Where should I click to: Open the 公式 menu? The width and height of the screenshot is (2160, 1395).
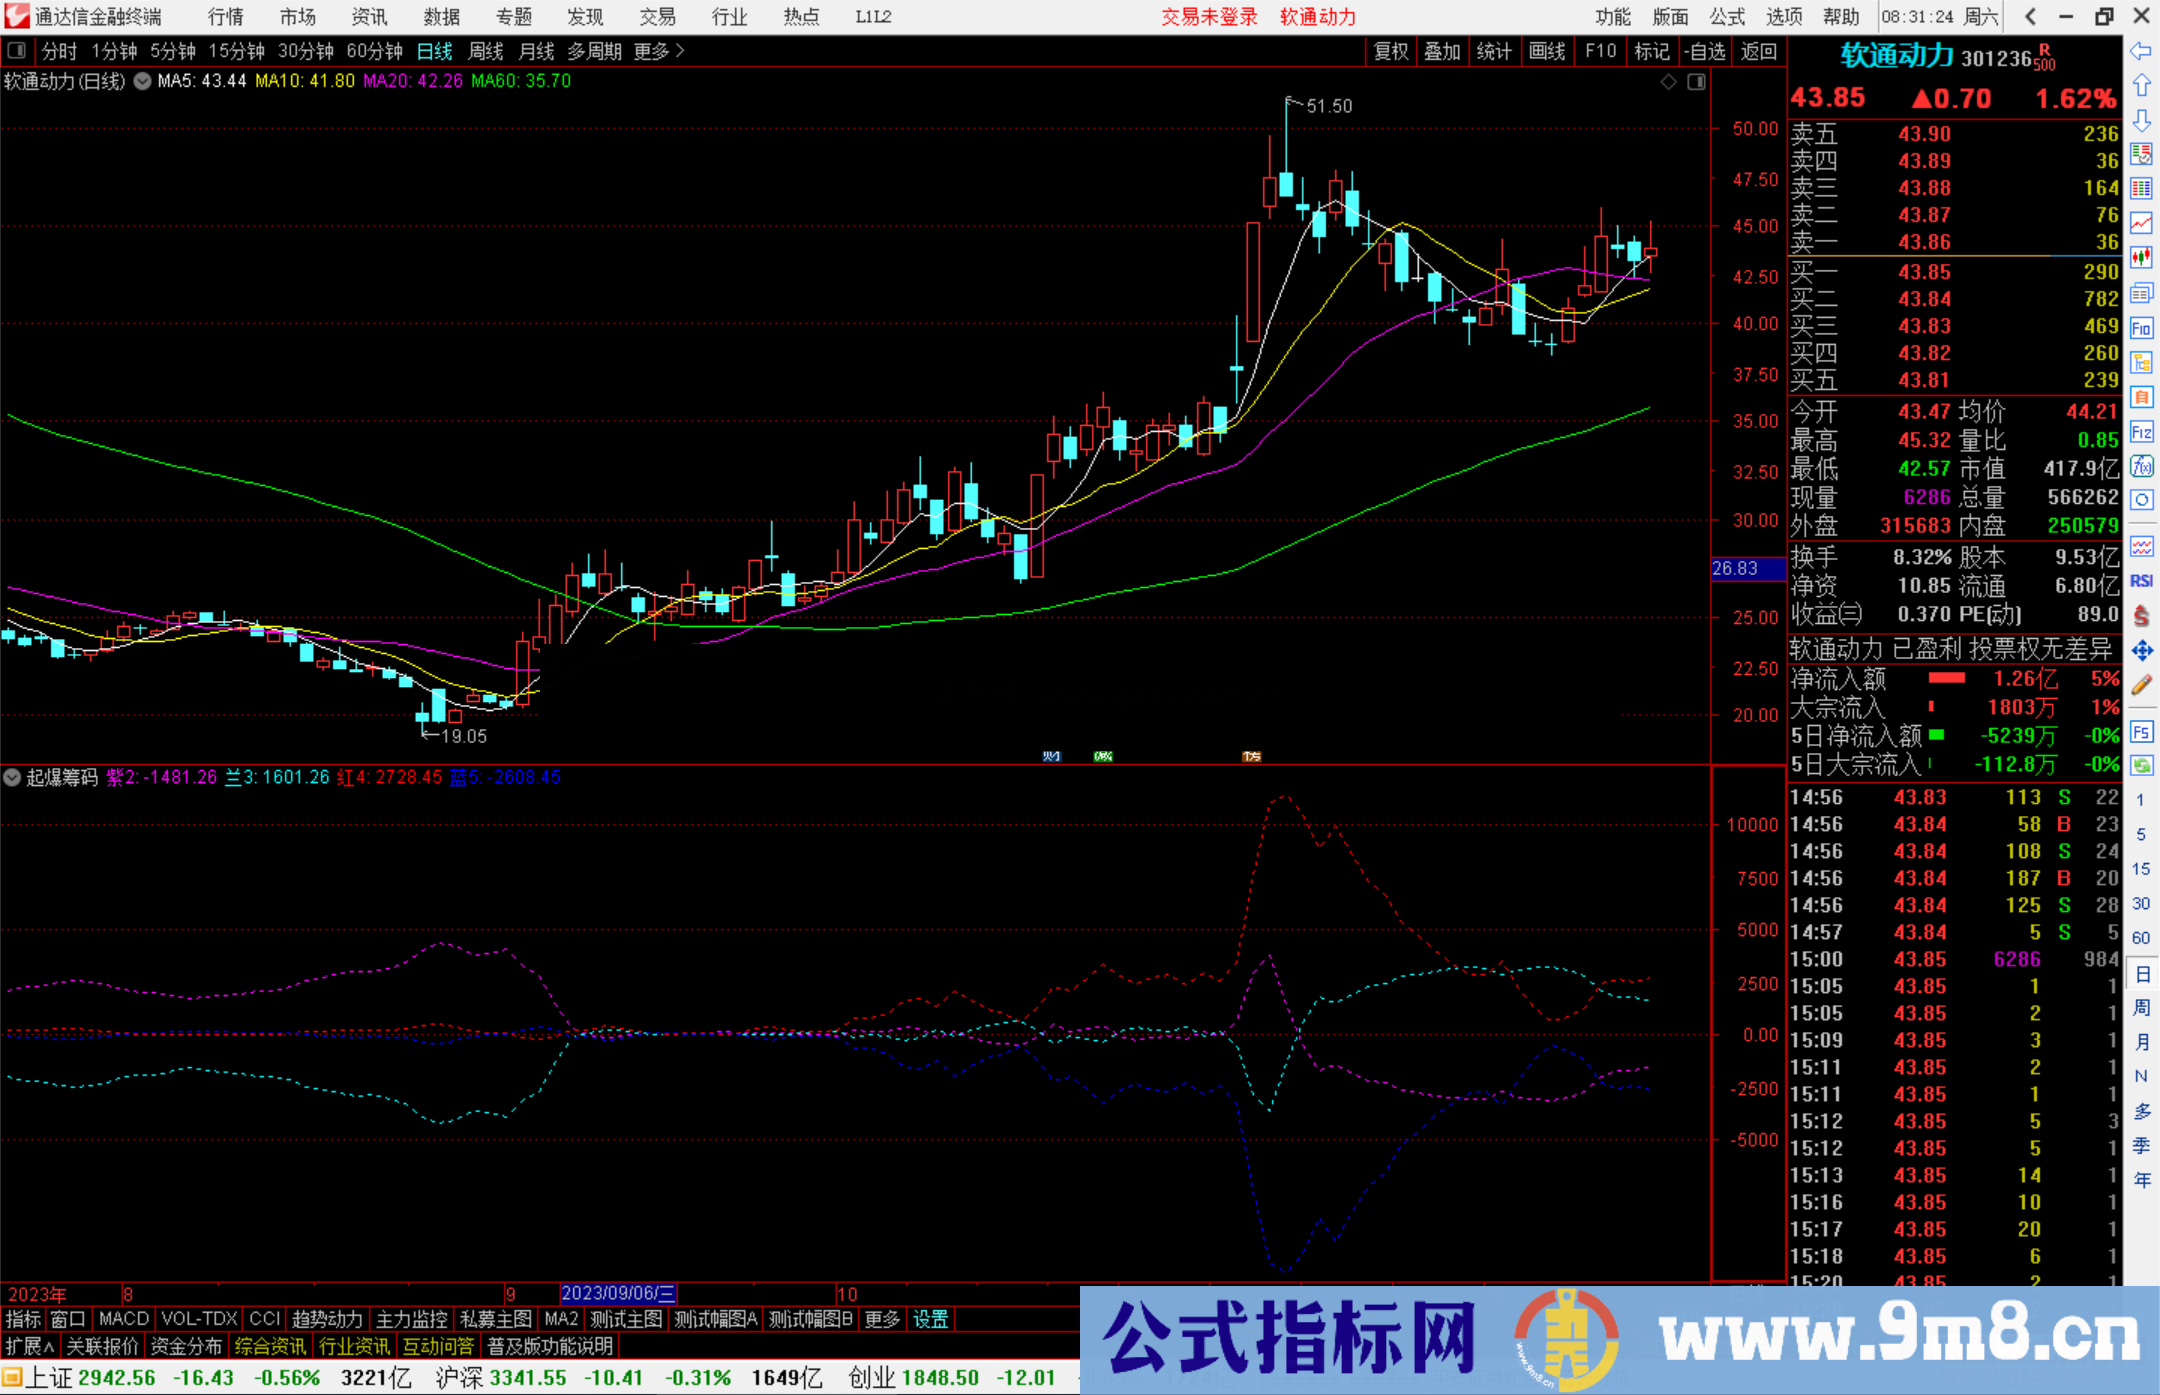click(1727, 17)
